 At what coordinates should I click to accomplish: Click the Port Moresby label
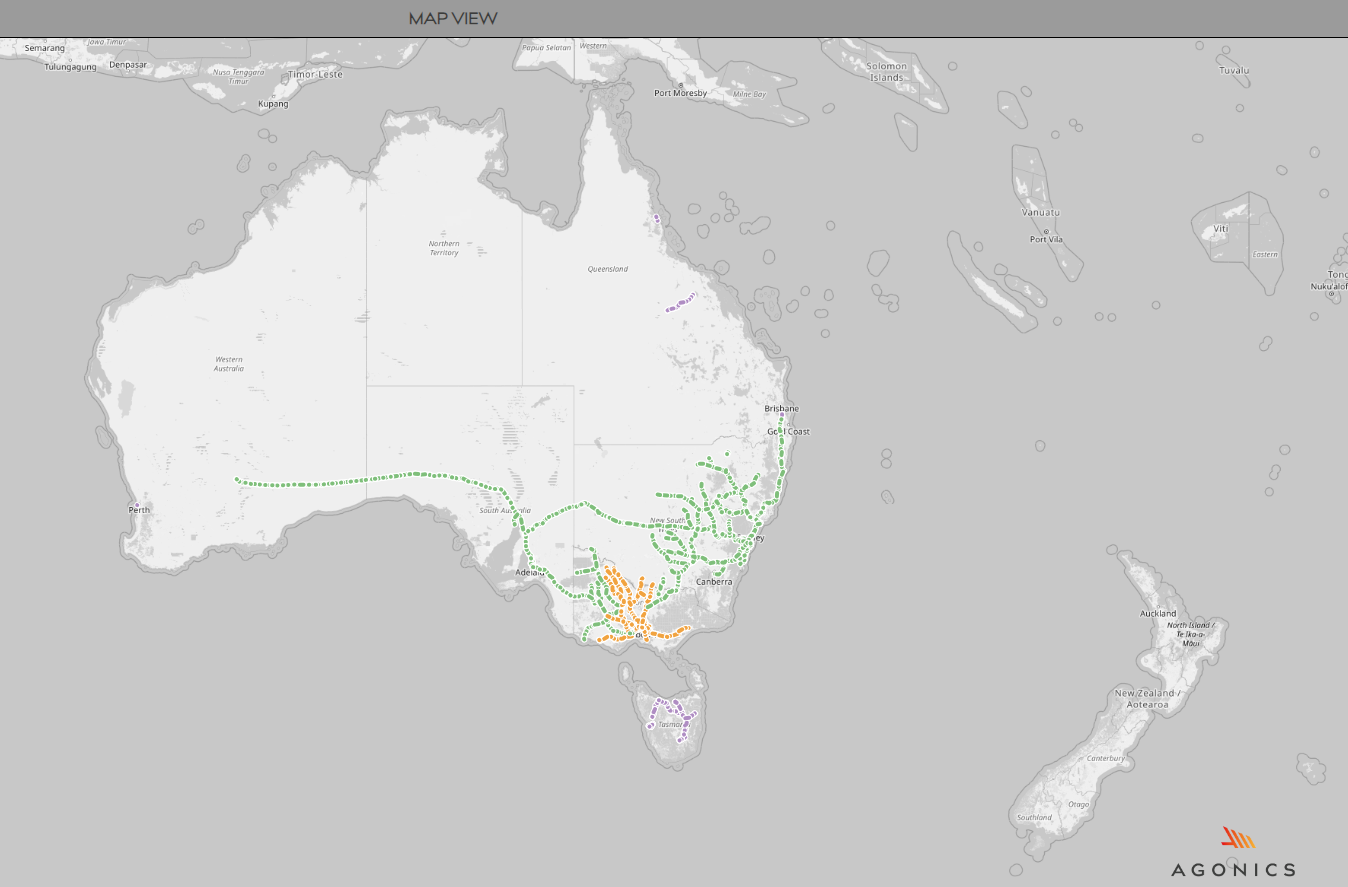click(x=681, y=93)
